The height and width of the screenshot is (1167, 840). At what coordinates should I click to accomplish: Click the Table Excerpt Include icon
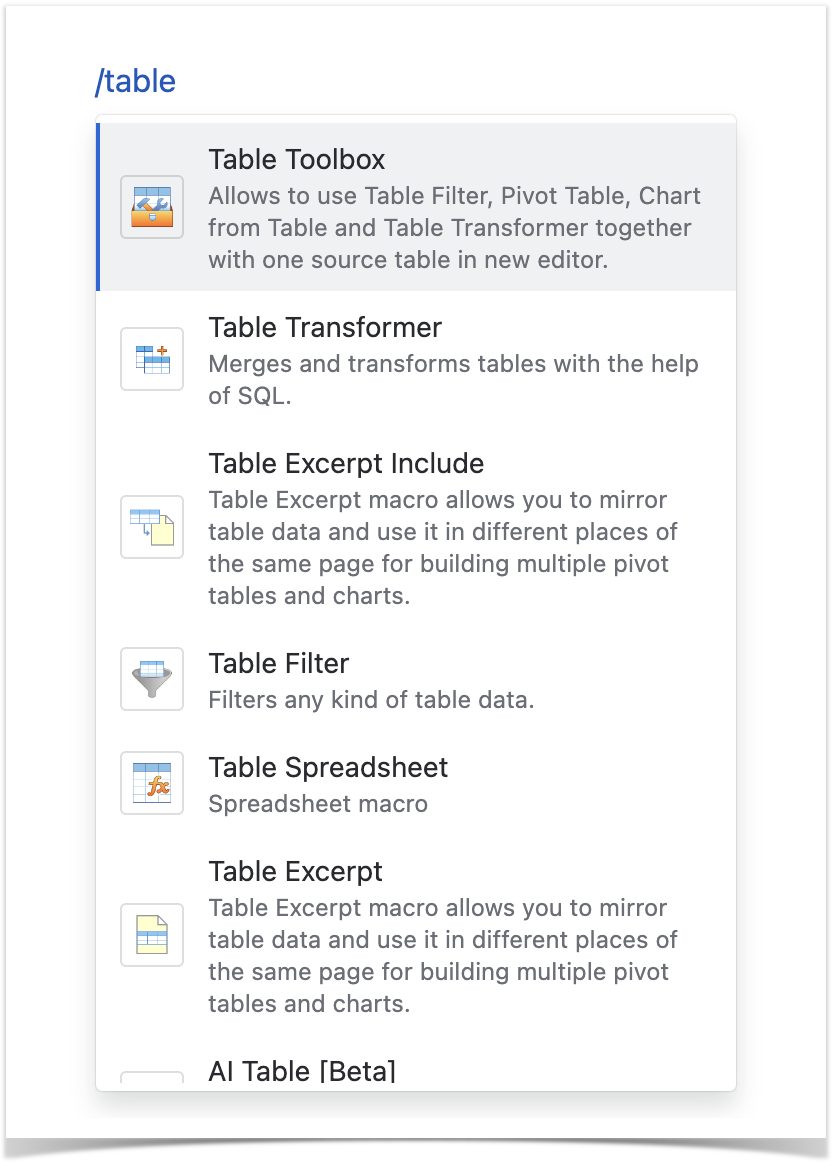pyautogui.click(x=152, y=527)
